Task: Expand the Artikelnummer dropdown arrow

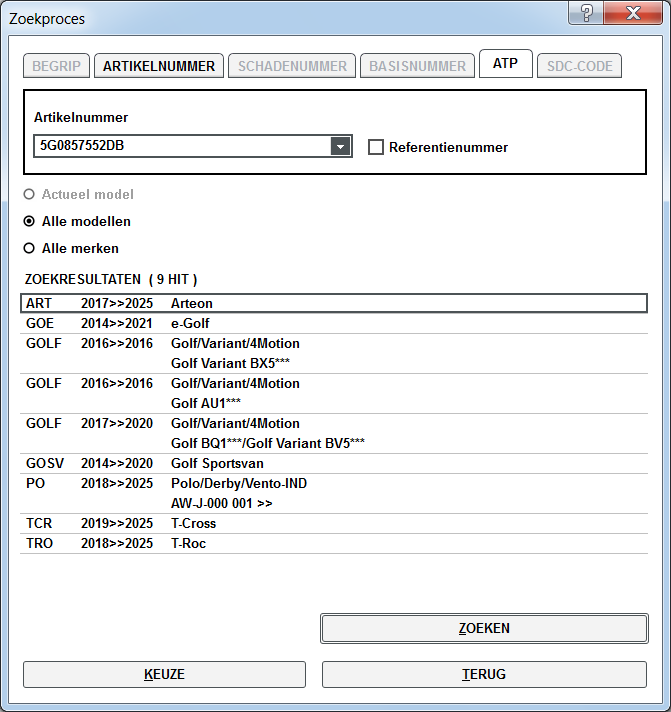Action: tap(340, 146)
